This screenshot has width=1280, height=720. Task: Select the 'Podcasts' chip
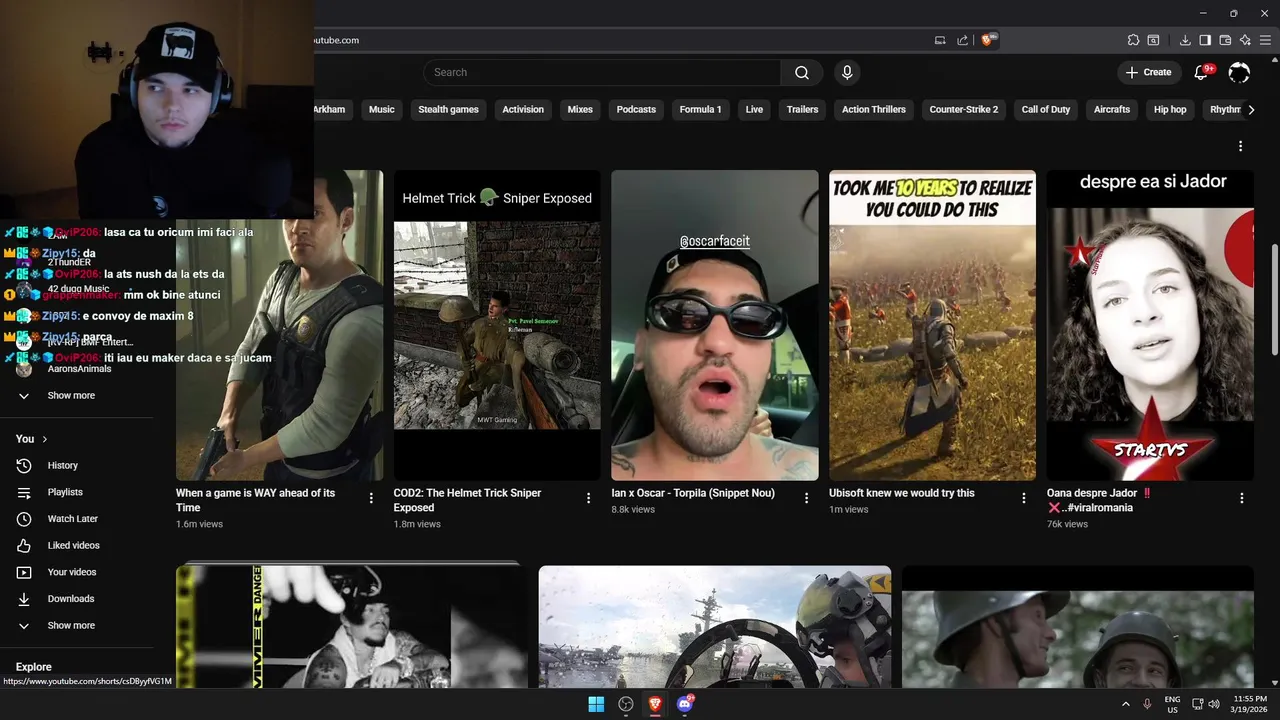click(x=636, y=110)
